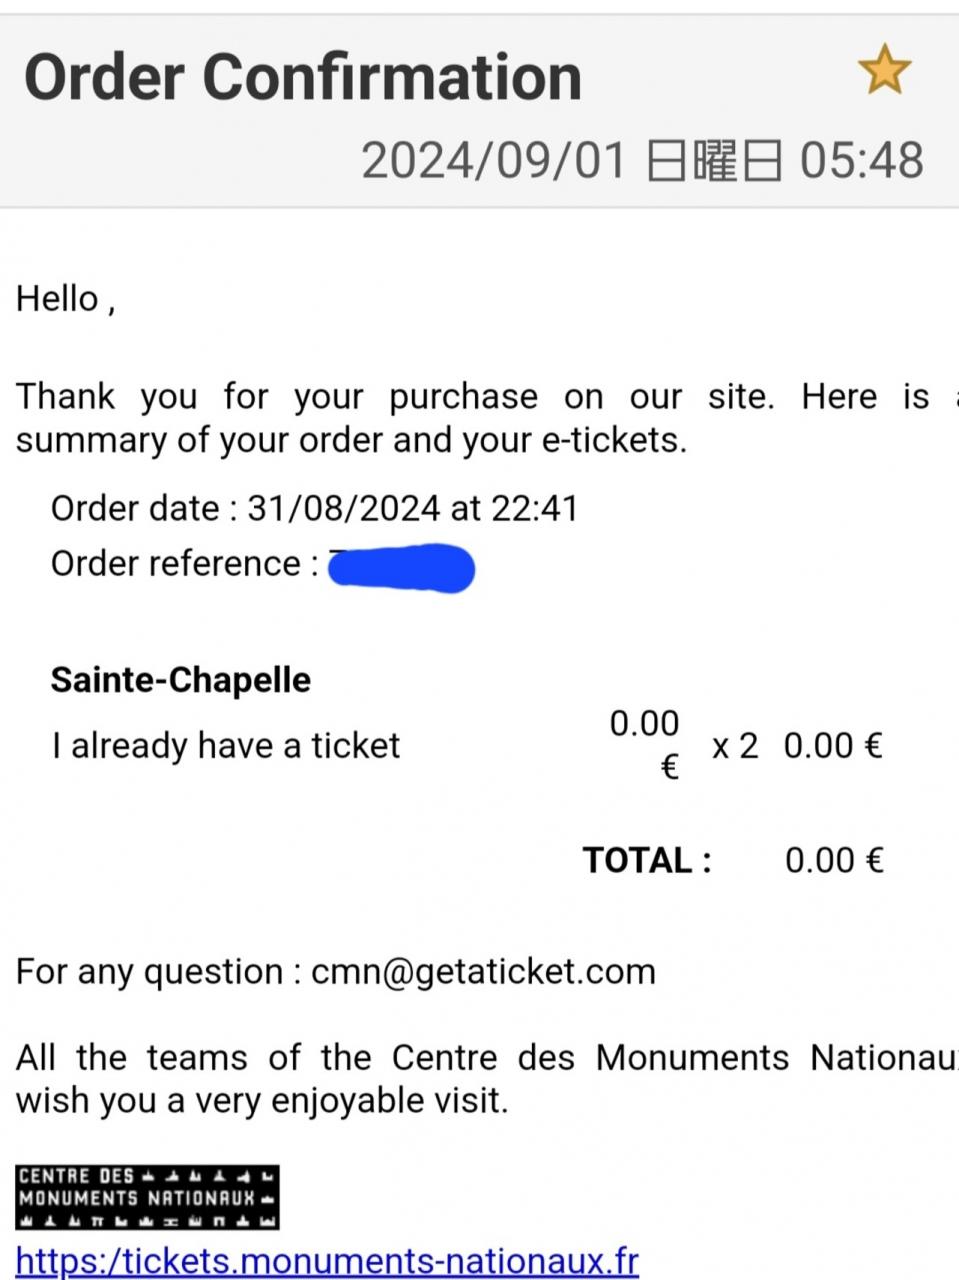Tap the cmn@getaticket.com email address
This screenshot has height=1280, width=959.
tap(483, 972)
